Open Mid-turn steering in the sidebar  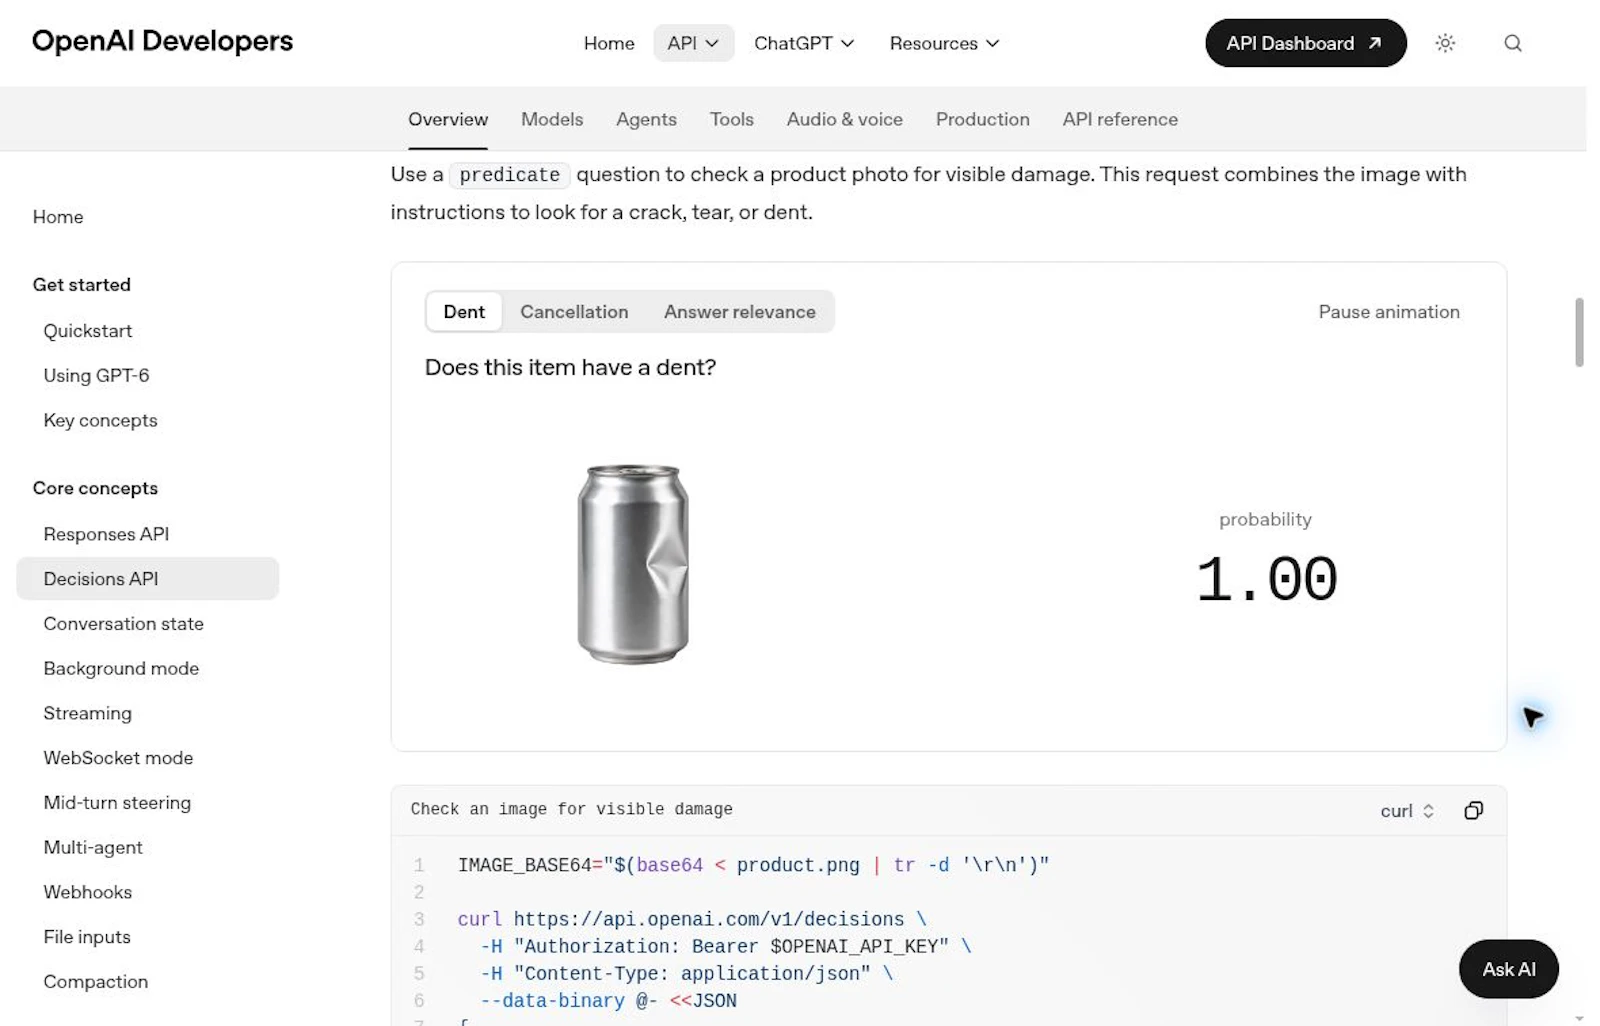(x=117, y=803)
